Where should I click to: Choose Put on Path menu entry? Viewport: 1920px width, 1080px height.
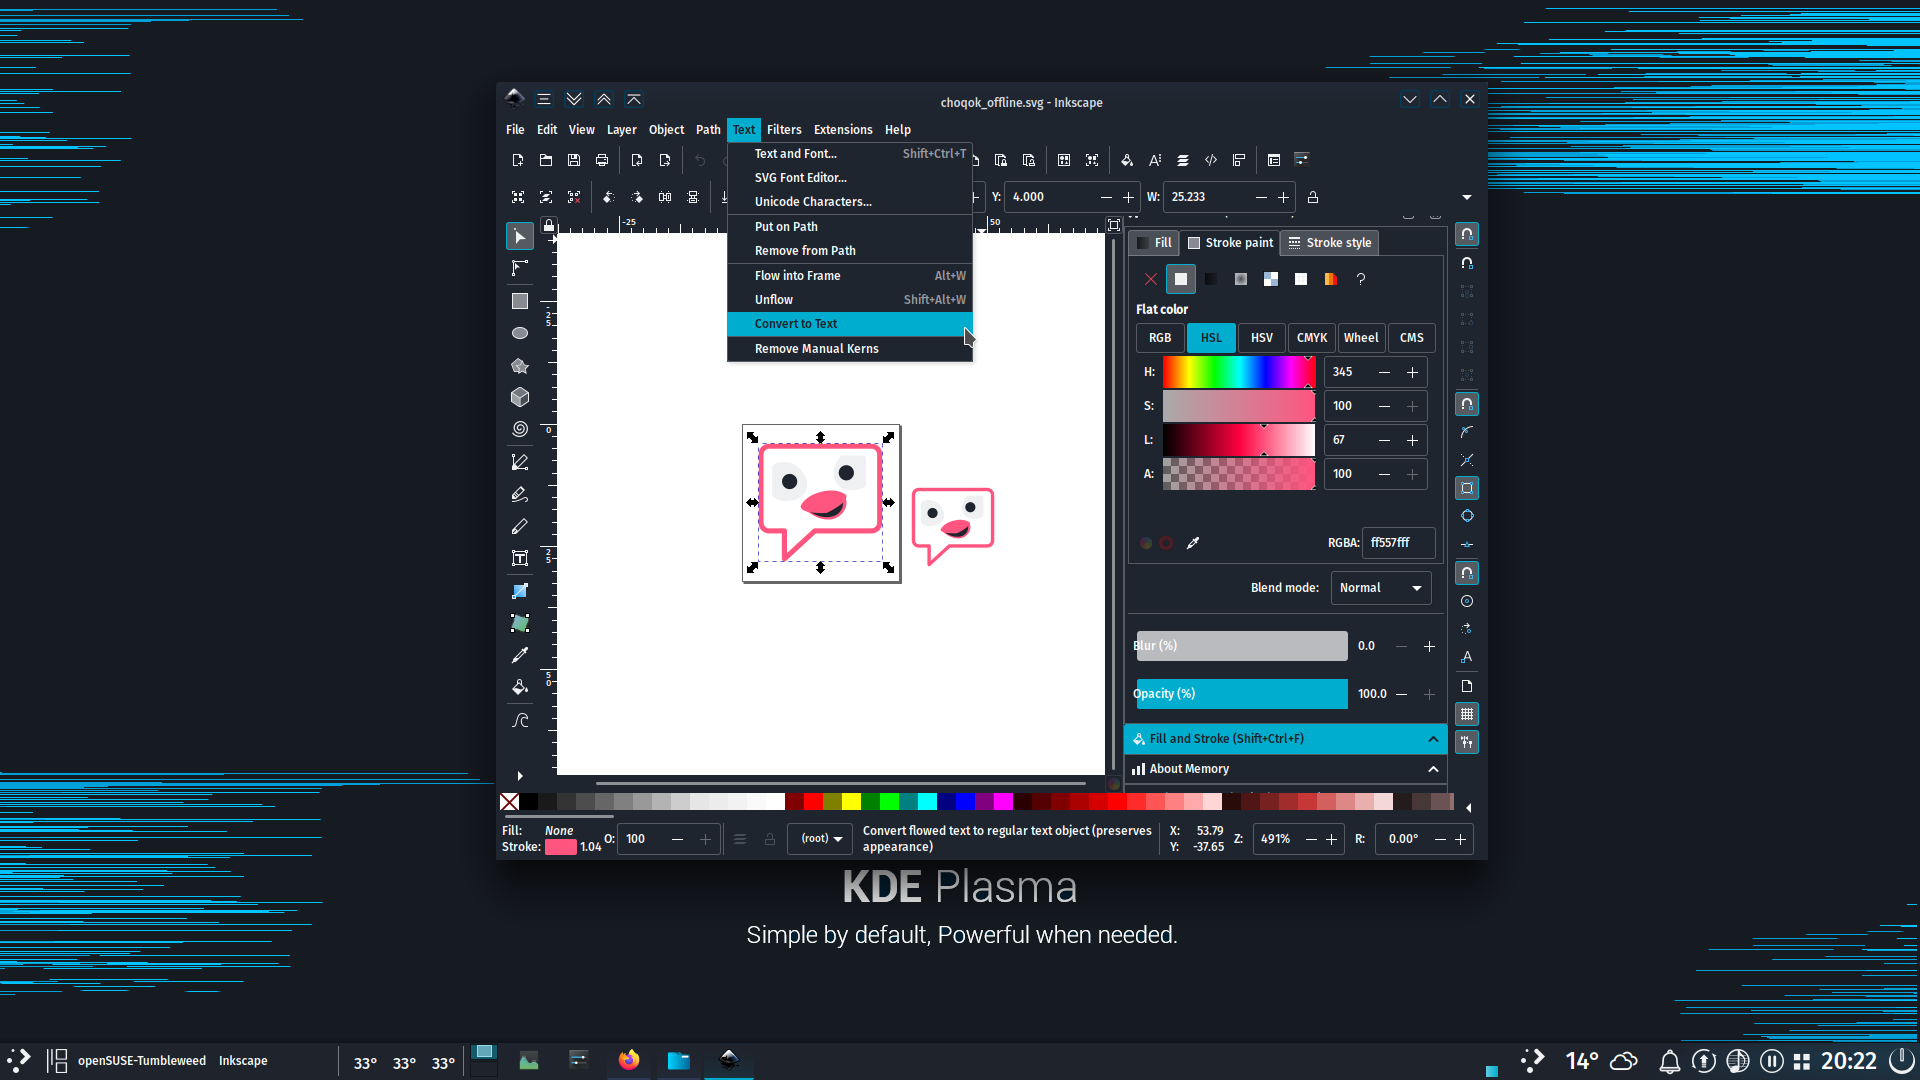[849, 227]
